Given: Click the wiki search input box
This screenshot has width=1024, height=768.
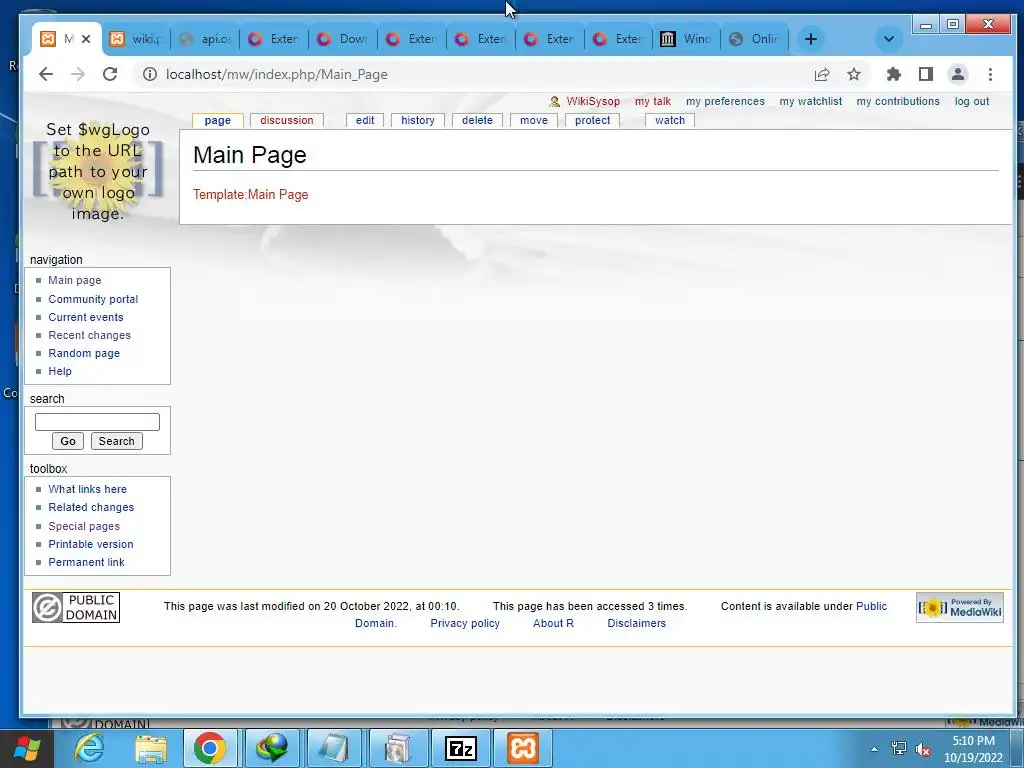Looking at the screenshot, I should click(97, 422).
